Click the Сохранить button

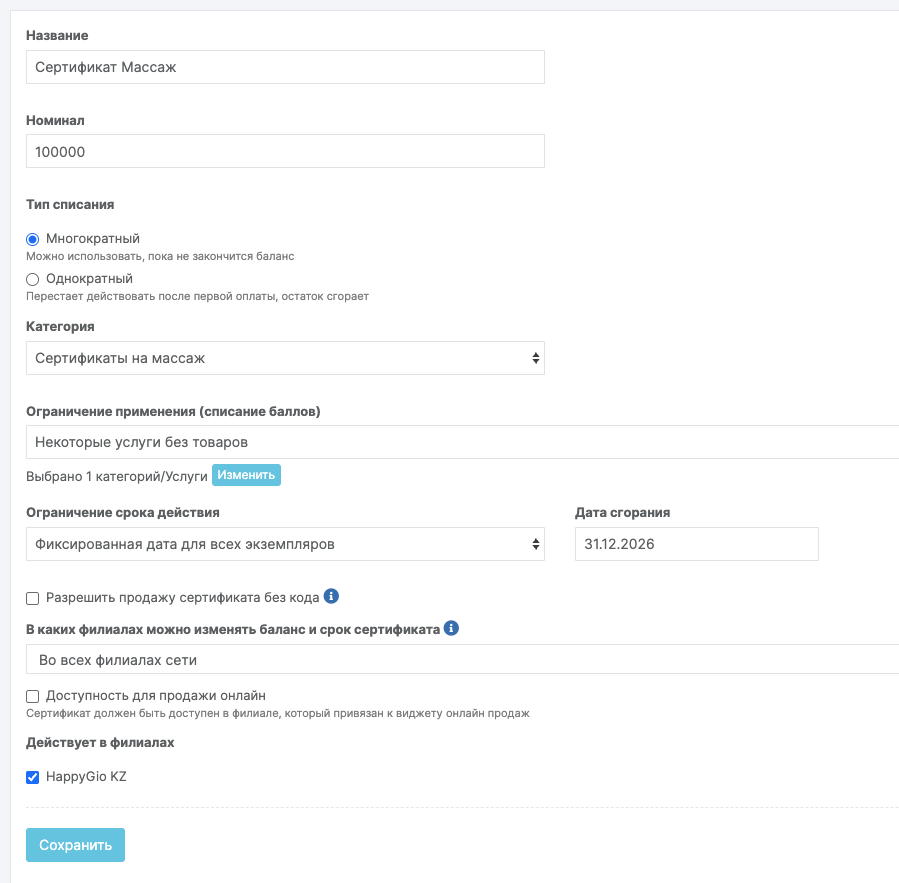coord(75,845)
